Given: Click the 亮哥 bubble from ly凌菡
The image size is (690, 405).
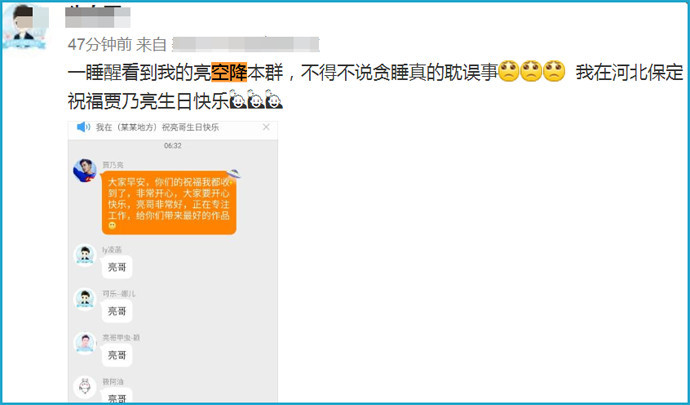Looking at the screenshot, I should pos(117,267).
